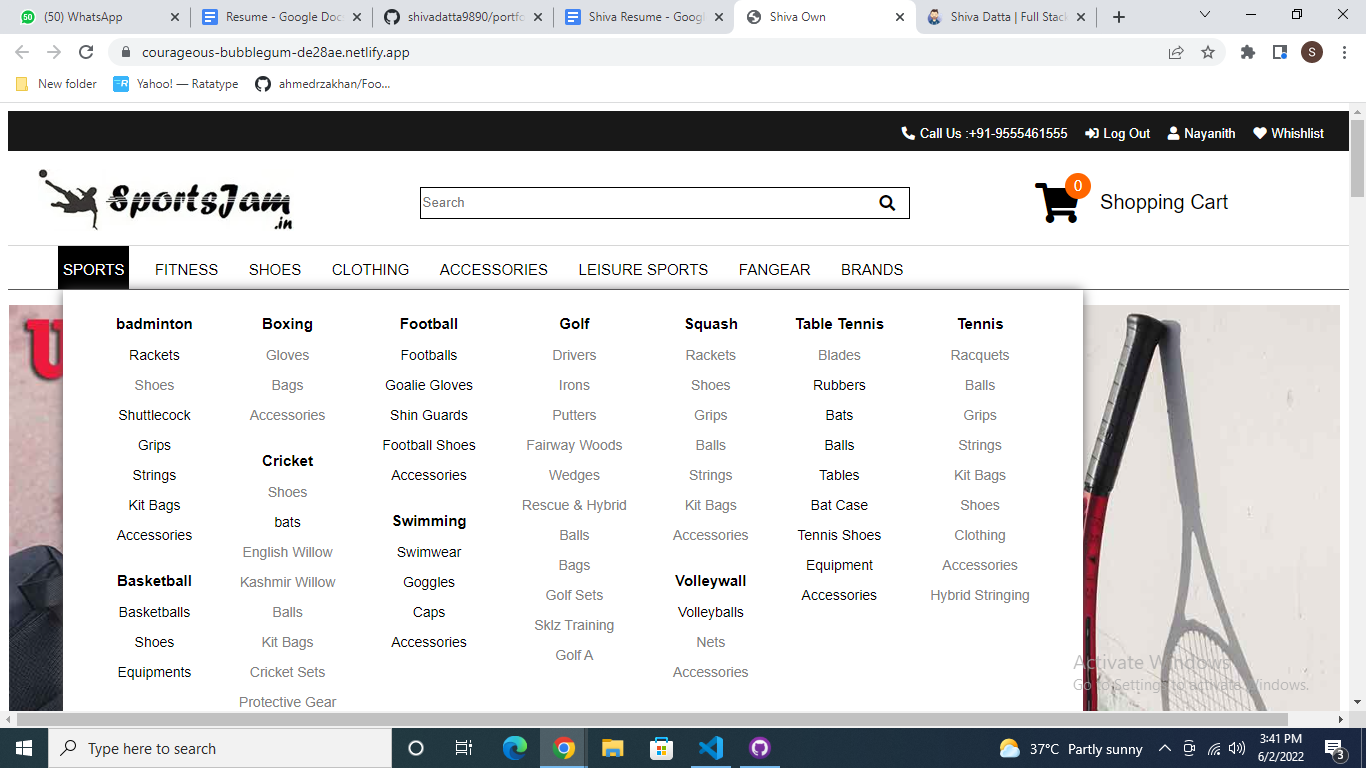1366x768 pixels.
Task: Click the search magnifier icon
Action: [887, 203]
